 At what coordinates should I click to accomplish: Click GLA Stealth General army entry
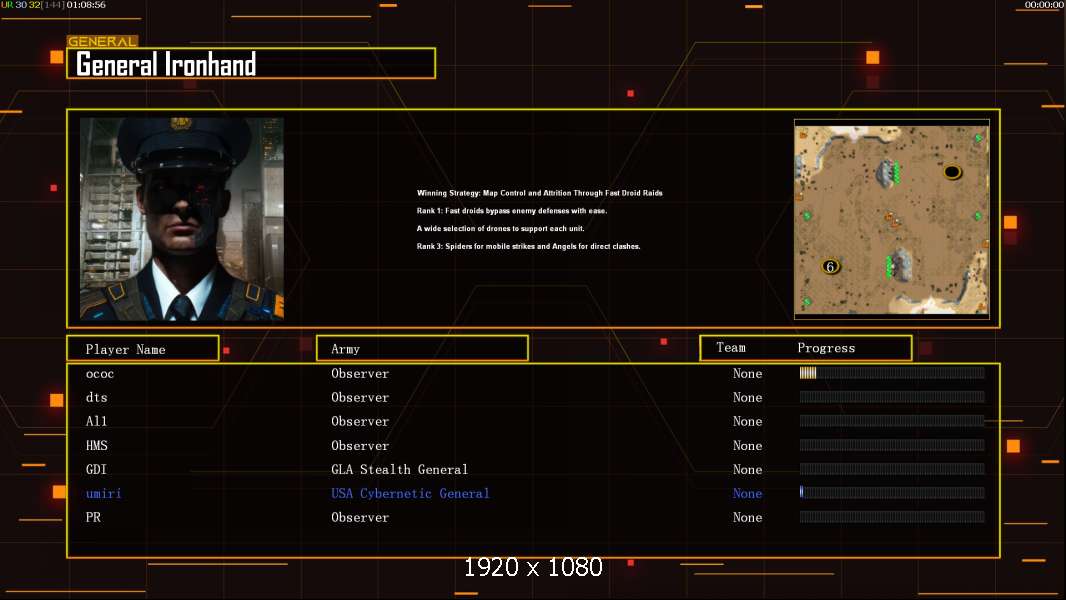click(x=400, y=470)
